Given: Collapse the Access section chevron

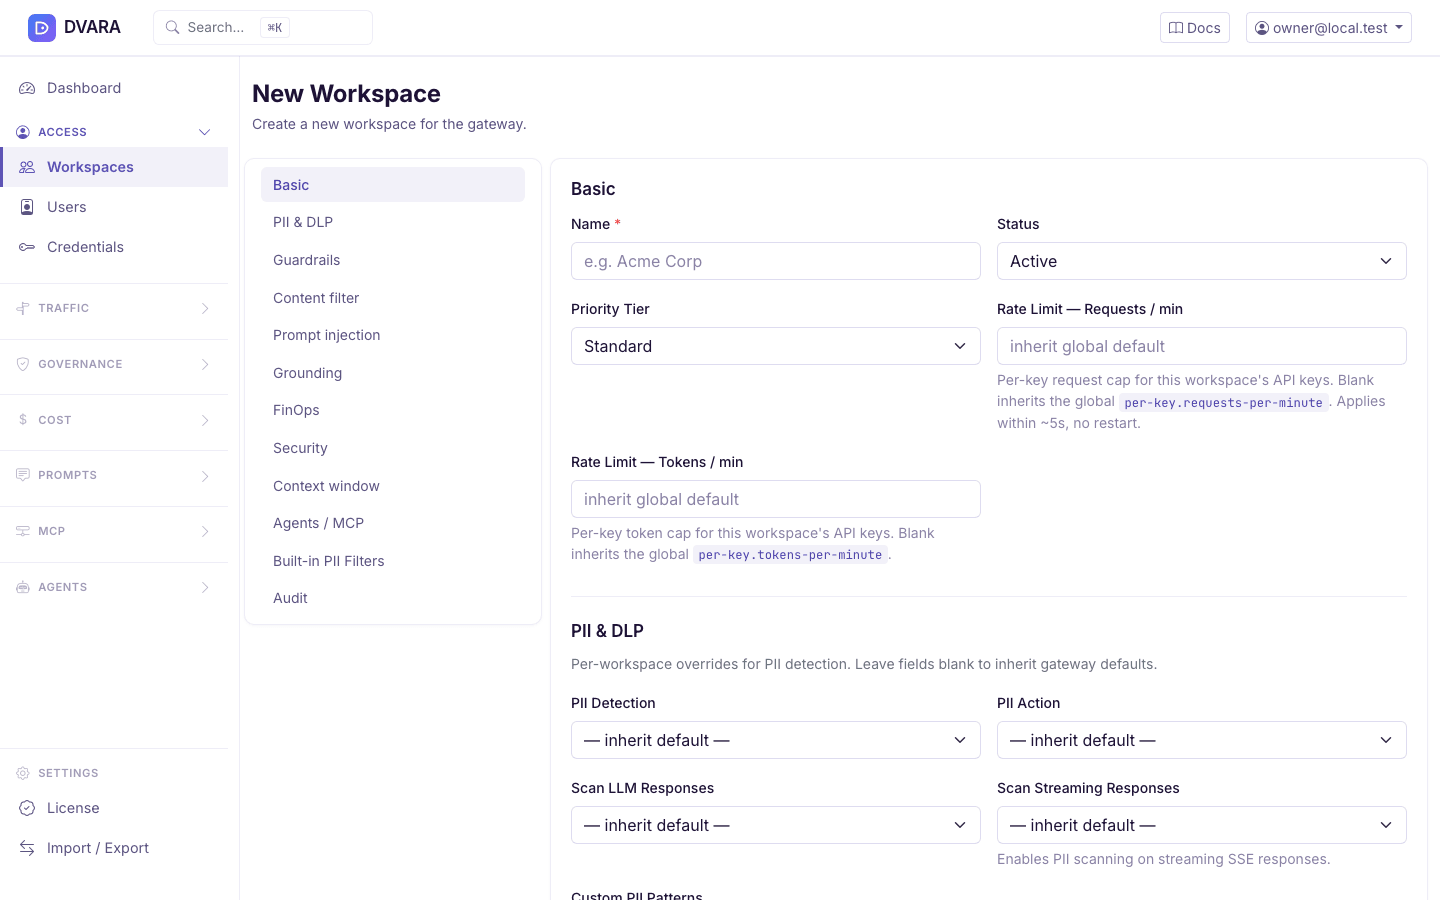Looking at the screenshot, I should click(205, 132).
